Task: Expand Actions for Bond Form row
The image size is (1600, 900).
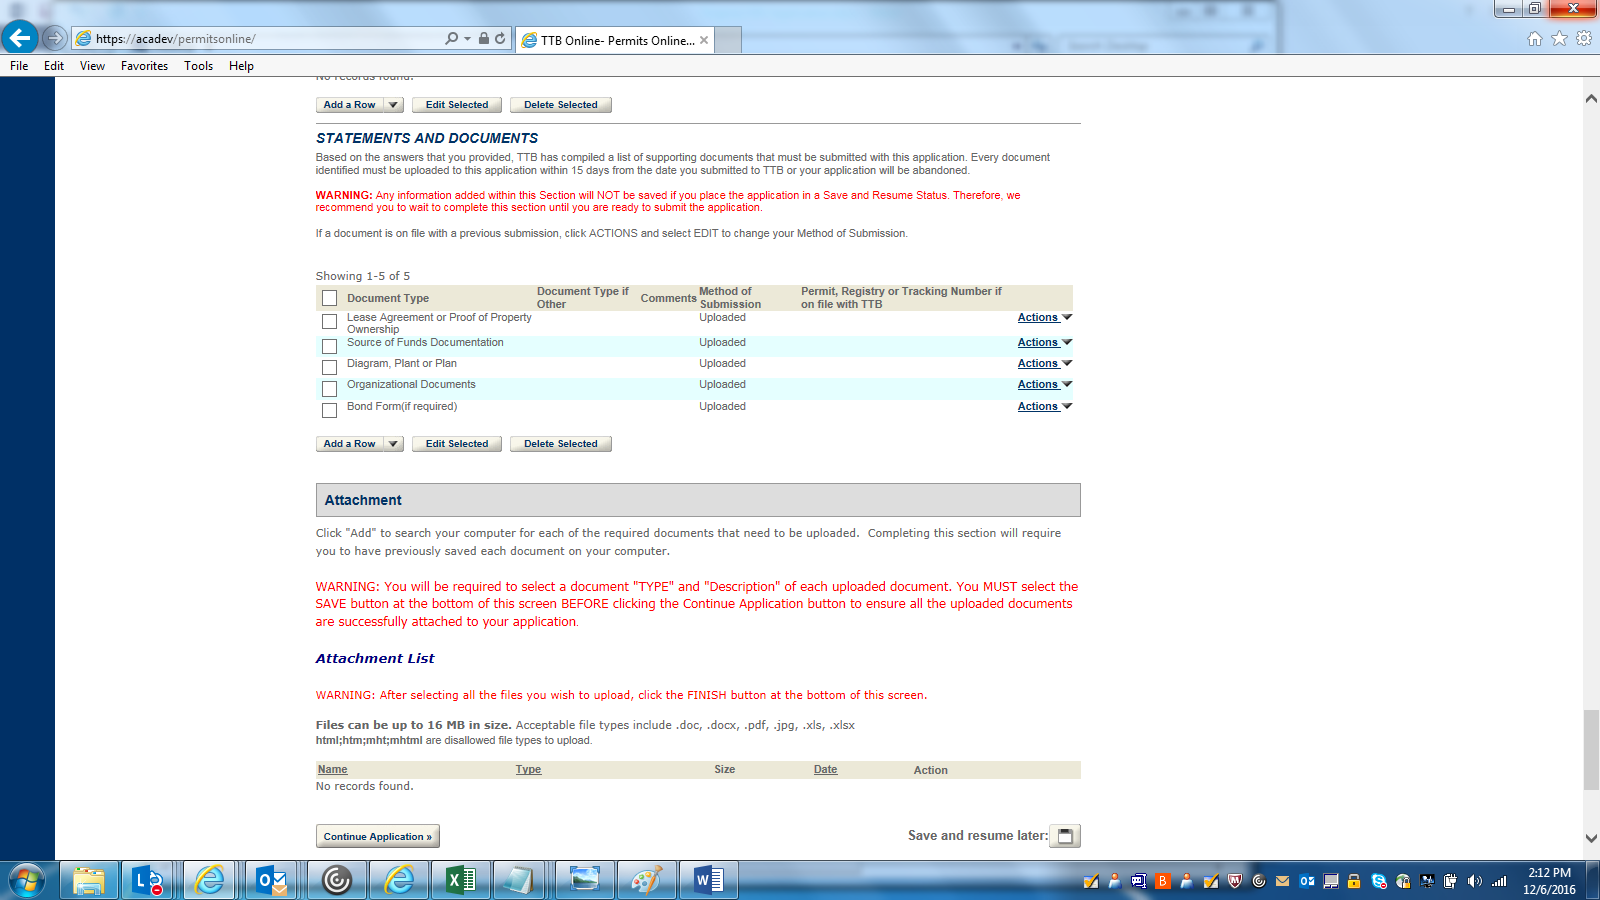Action: 1045,406
